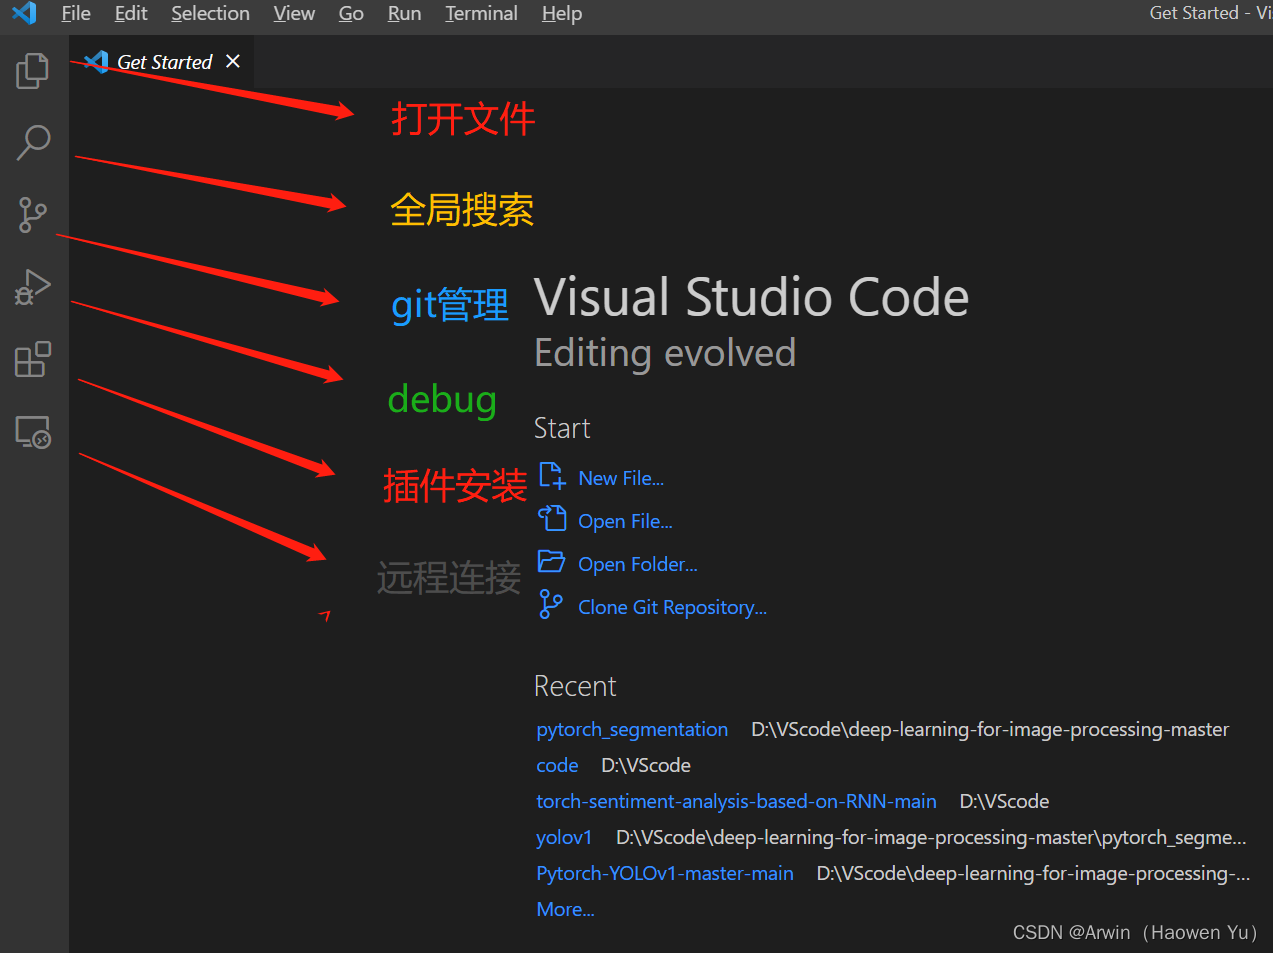
Task: Click the More... link under Recent
Action: [x=565, y=909]
